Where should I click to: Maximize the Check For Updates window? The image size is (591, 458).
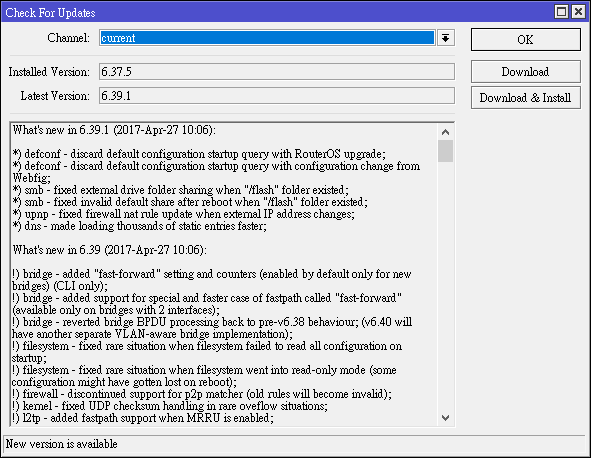click(x=562, y=12)
